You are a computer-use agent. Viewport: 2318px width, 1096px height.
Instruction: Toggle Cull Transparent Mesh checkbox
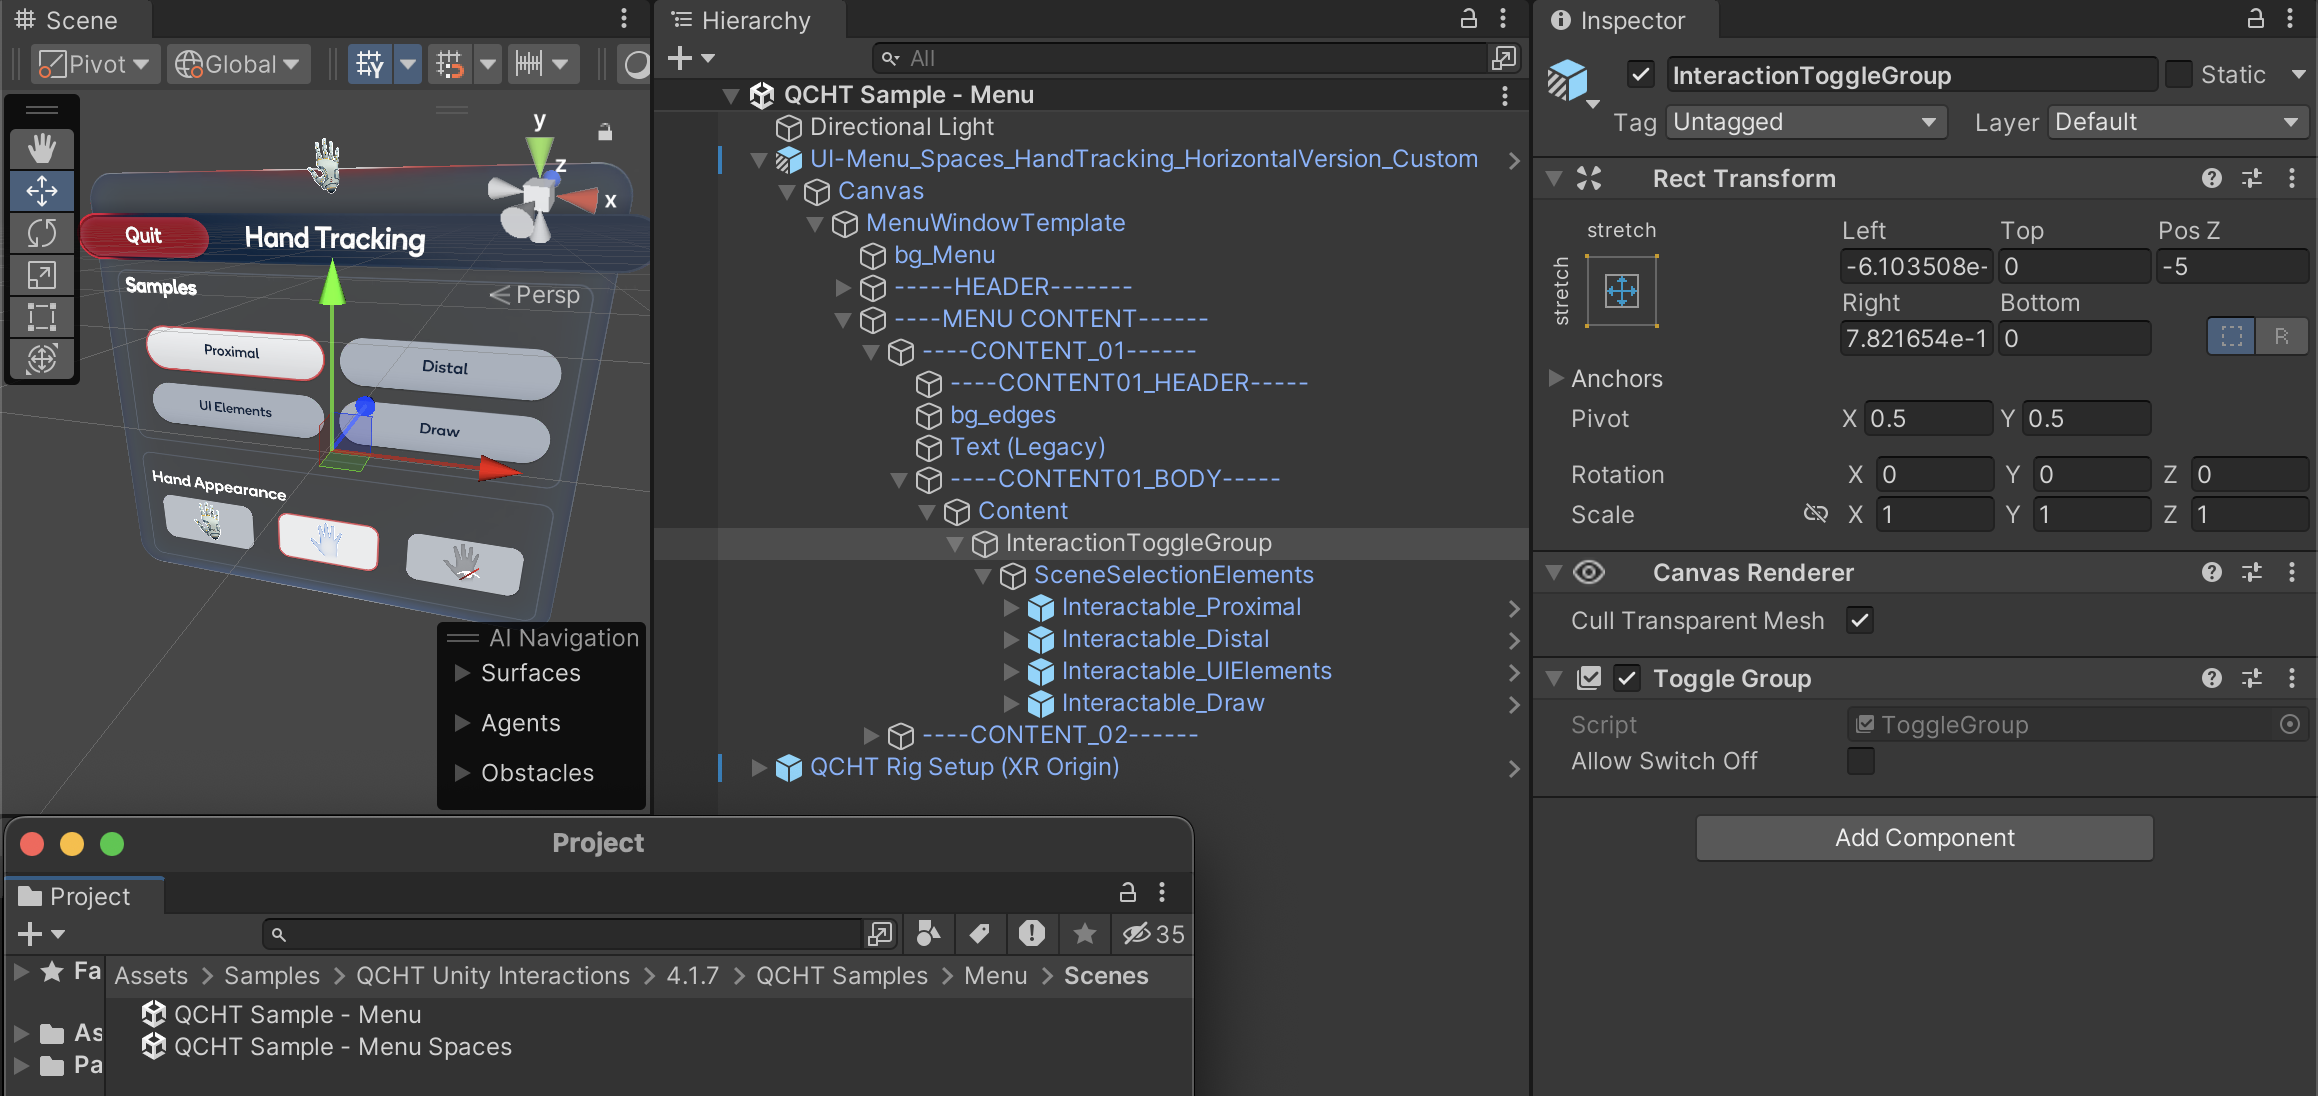[x=1860, y=620]
